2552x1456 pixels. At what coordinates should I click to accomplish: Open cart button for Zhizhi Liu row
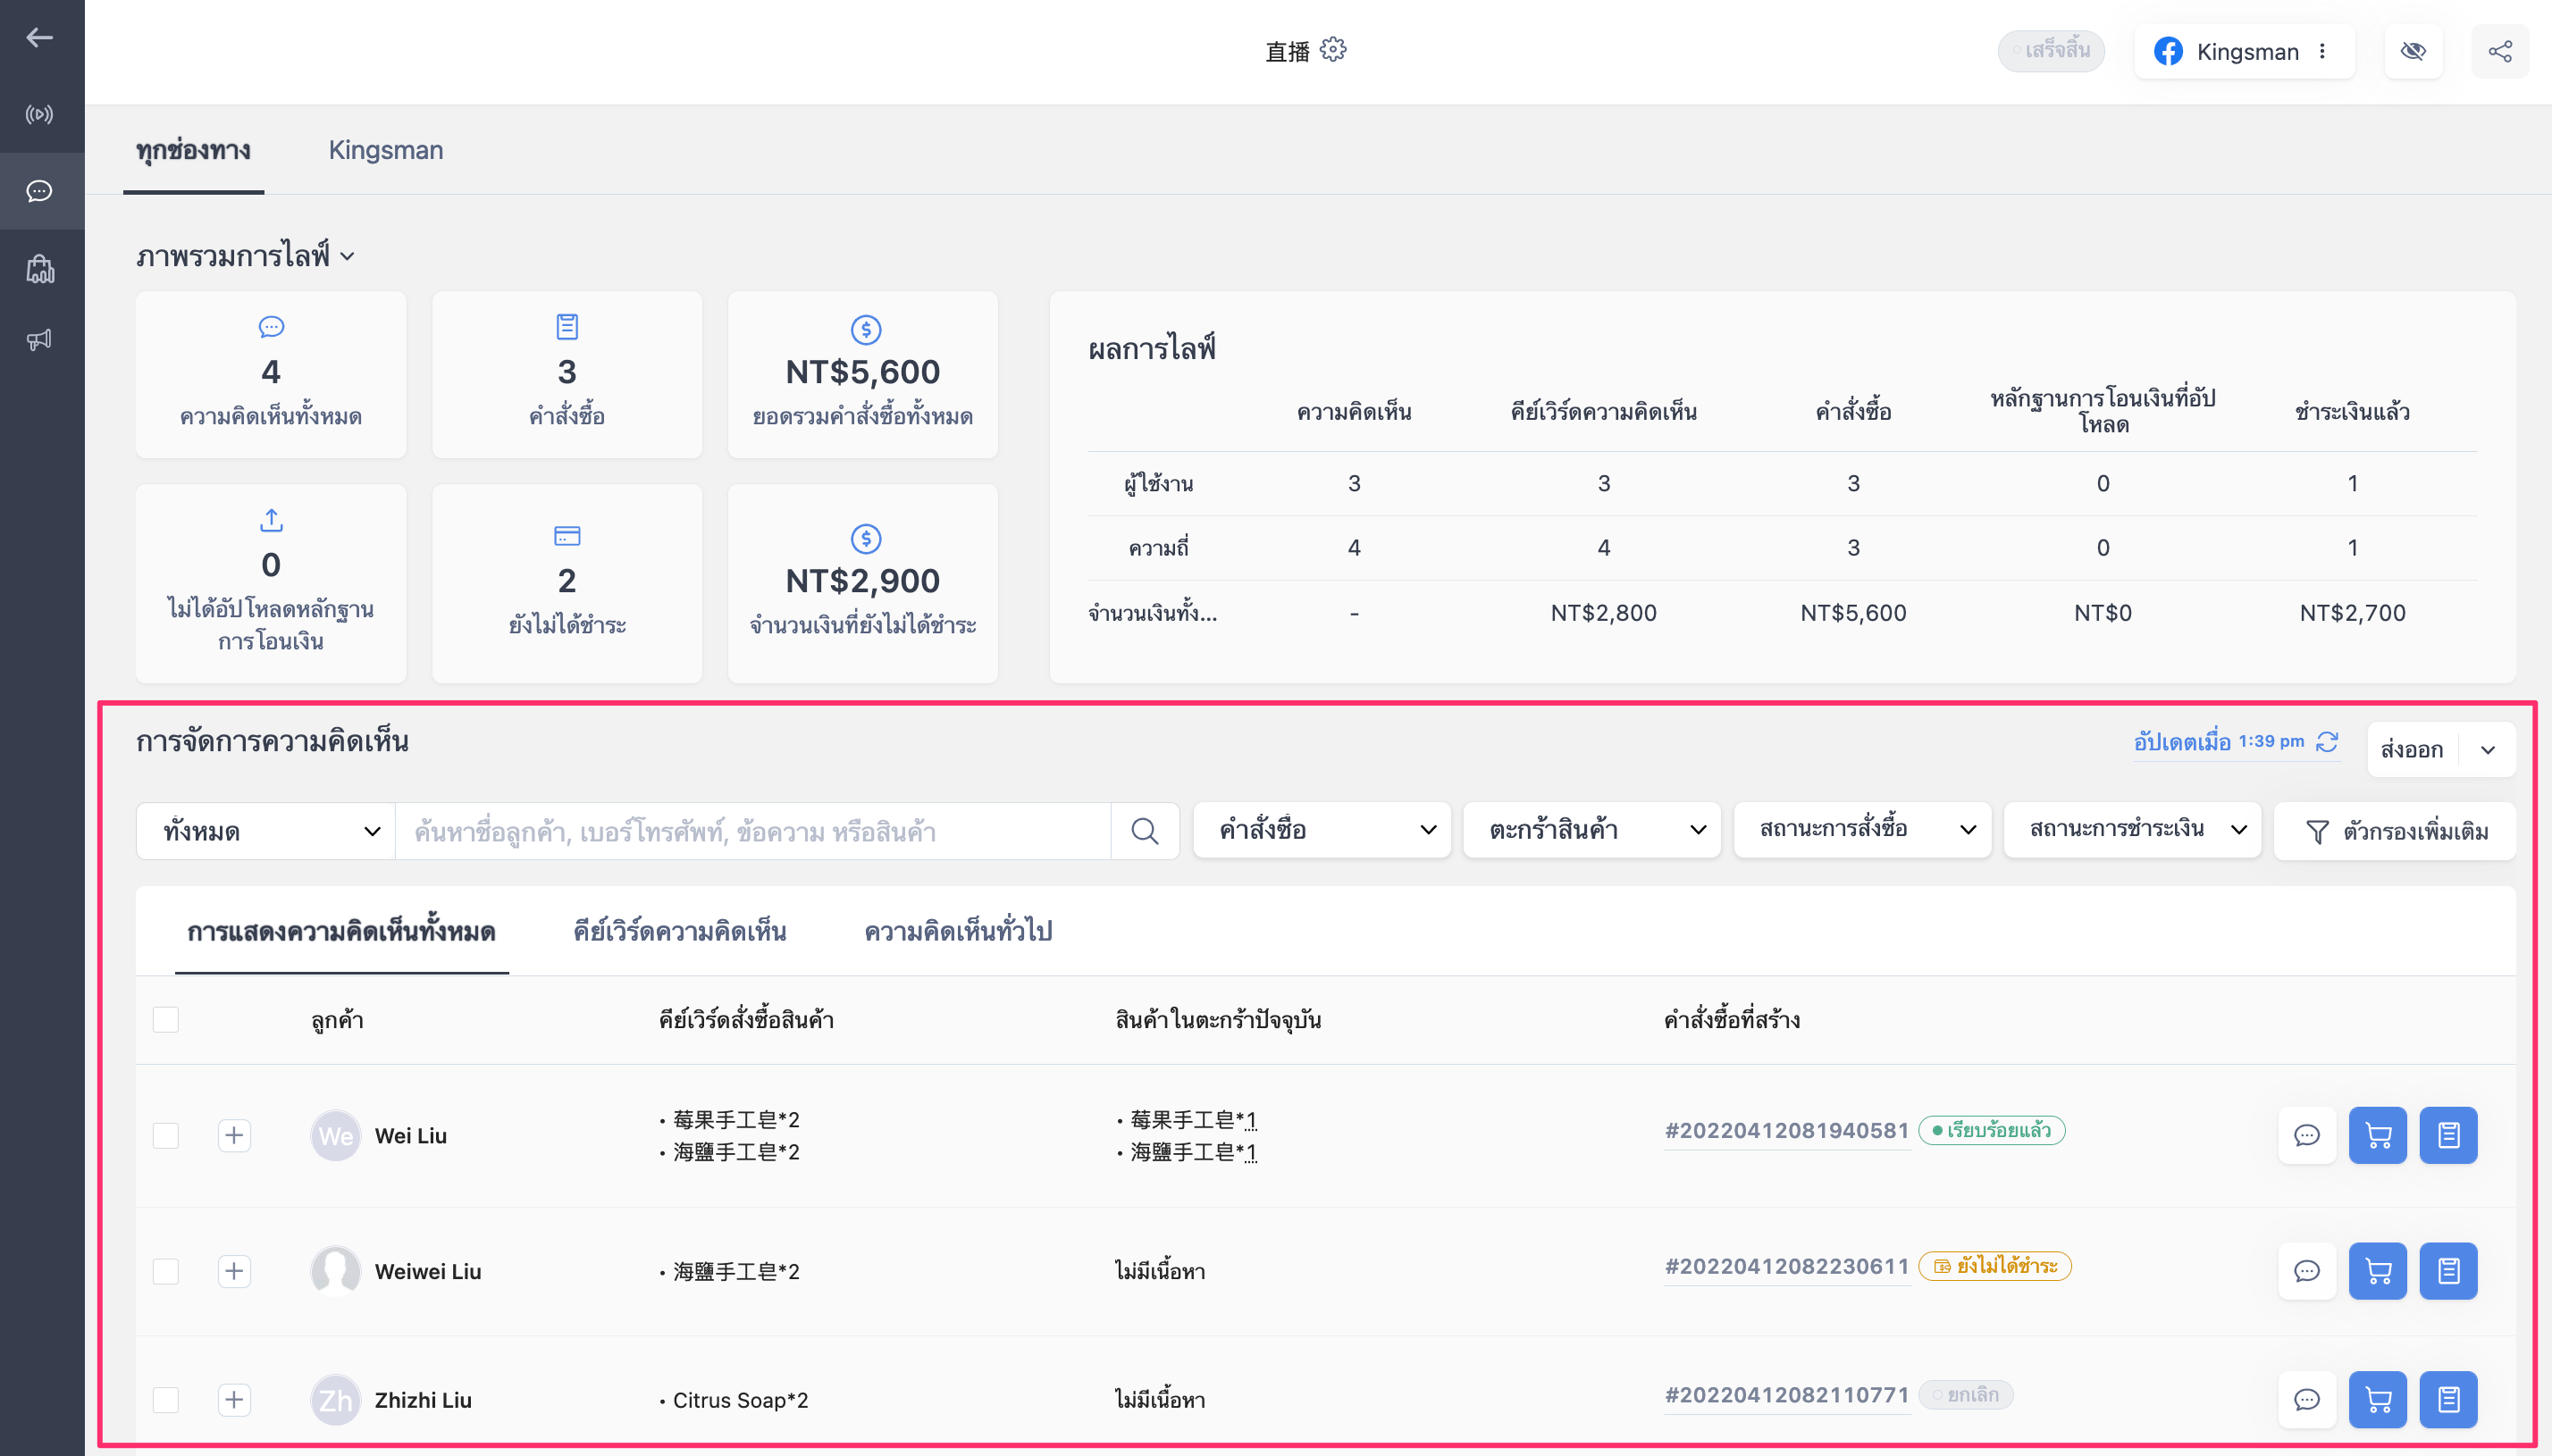tap(2378, 1399)
